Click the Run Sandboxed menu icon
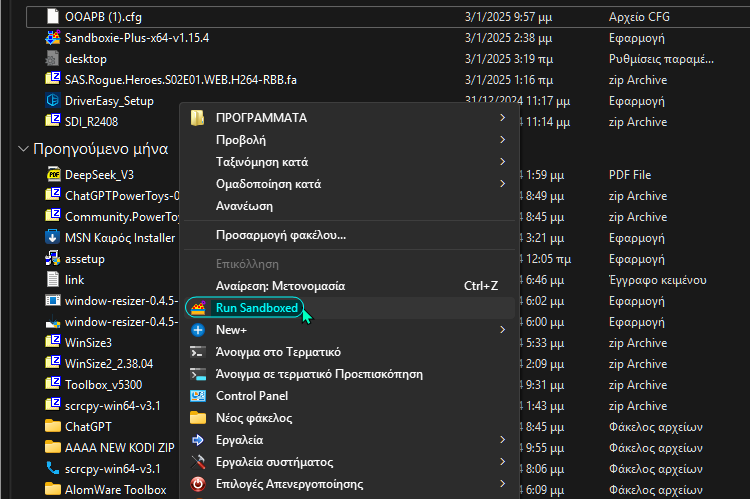 [x=198, y=308]
